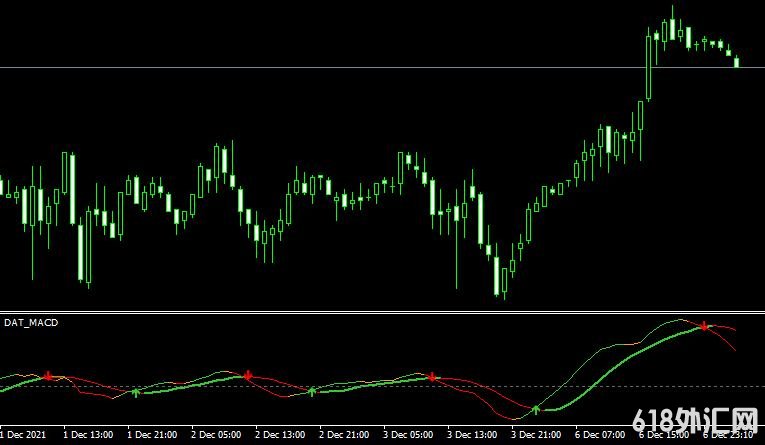Image resolution: width=765 pixels, height=445 pixels.
Task: Select the red arrow above the 2 Dec 13:00 label
Action: point(248,375)
